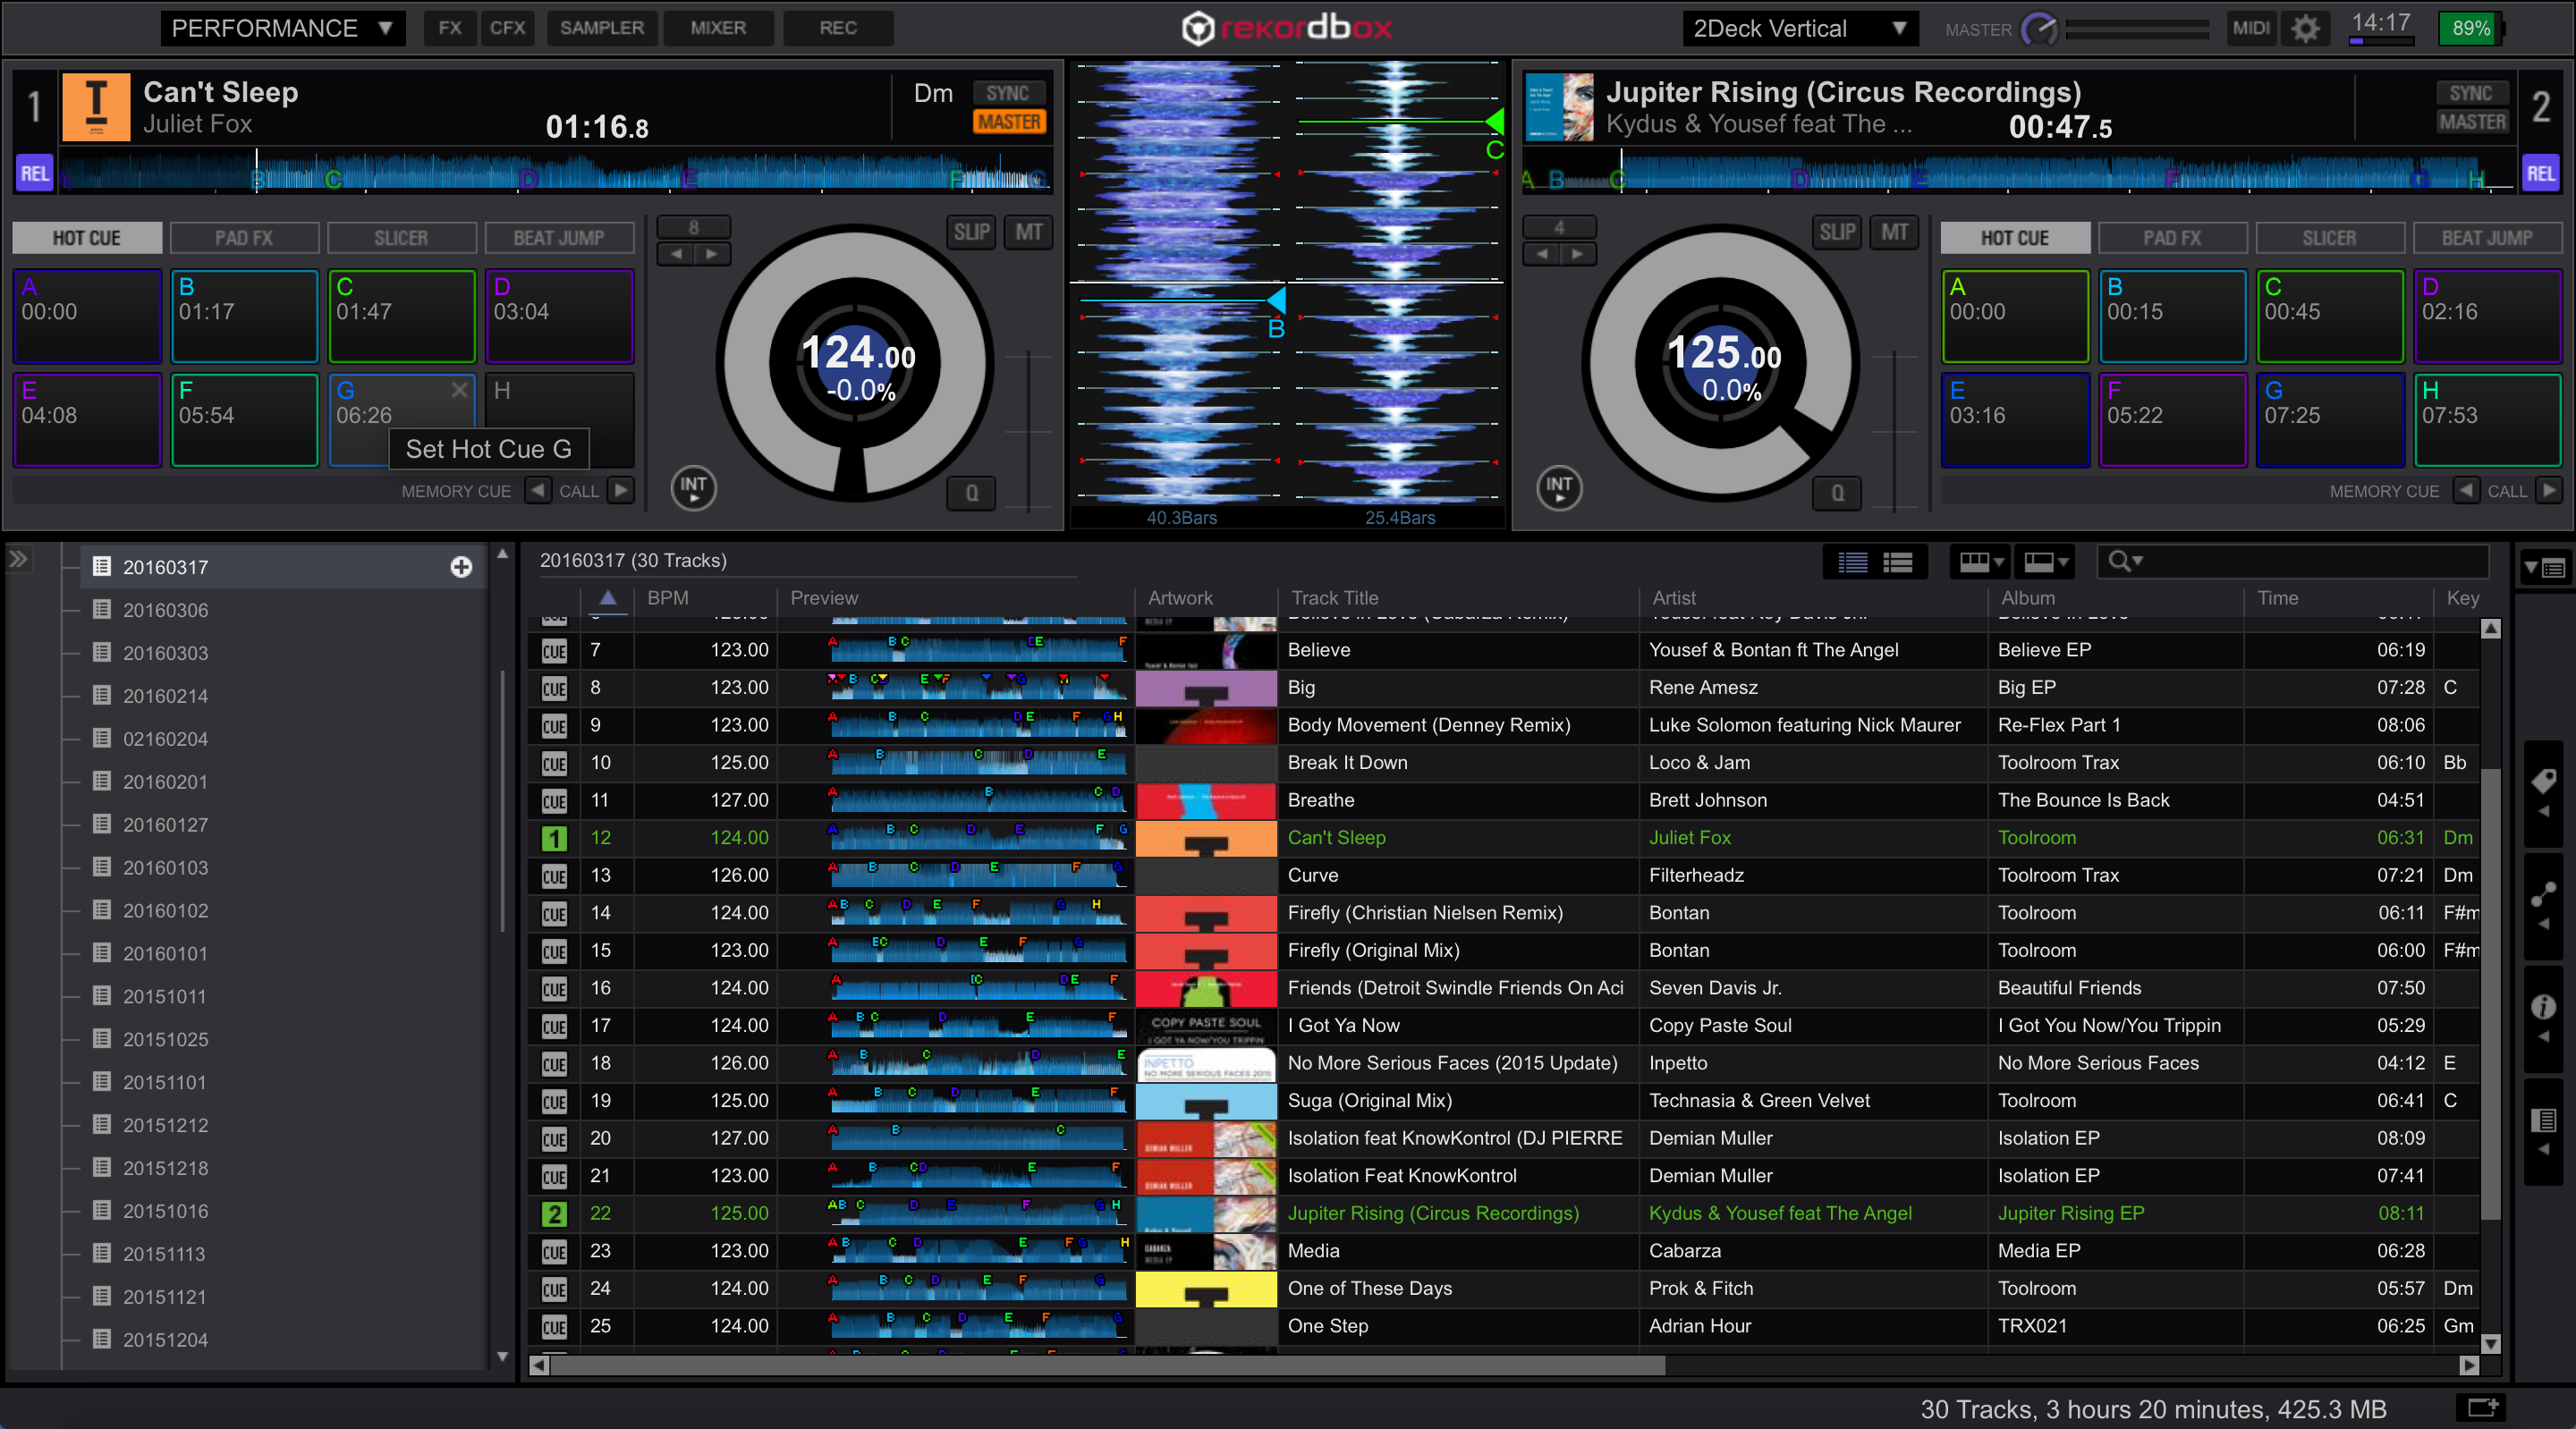The height and width of the screenshot is (1429, 2576).
Task: Expand the collapsed tree panel arrows icon
Action: pyautogui.click(x=18, y=559)
